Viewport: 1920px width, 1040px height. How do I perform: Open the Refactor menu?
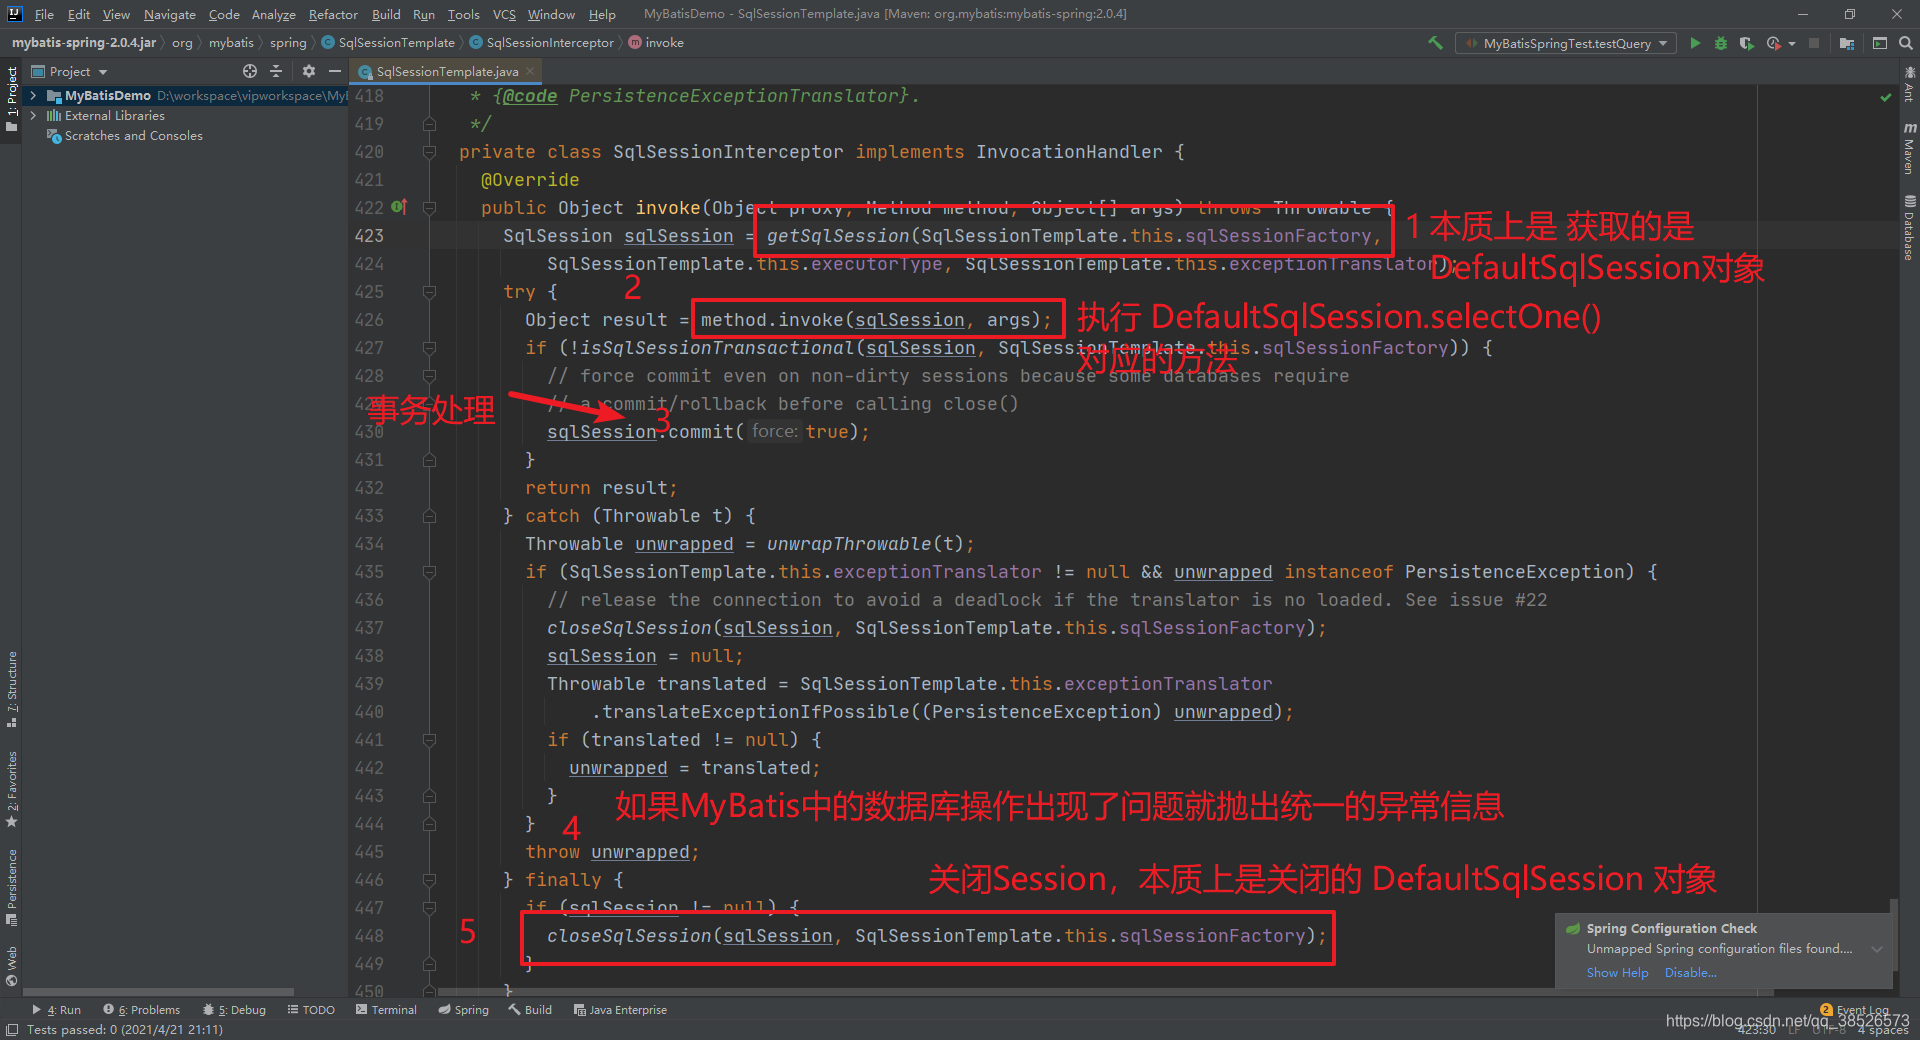pyautogui.click(x=332, y=14)
